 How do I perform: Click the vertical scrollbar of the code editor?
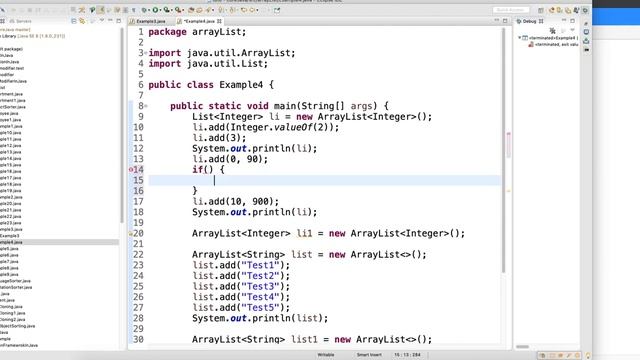point(503,151)
